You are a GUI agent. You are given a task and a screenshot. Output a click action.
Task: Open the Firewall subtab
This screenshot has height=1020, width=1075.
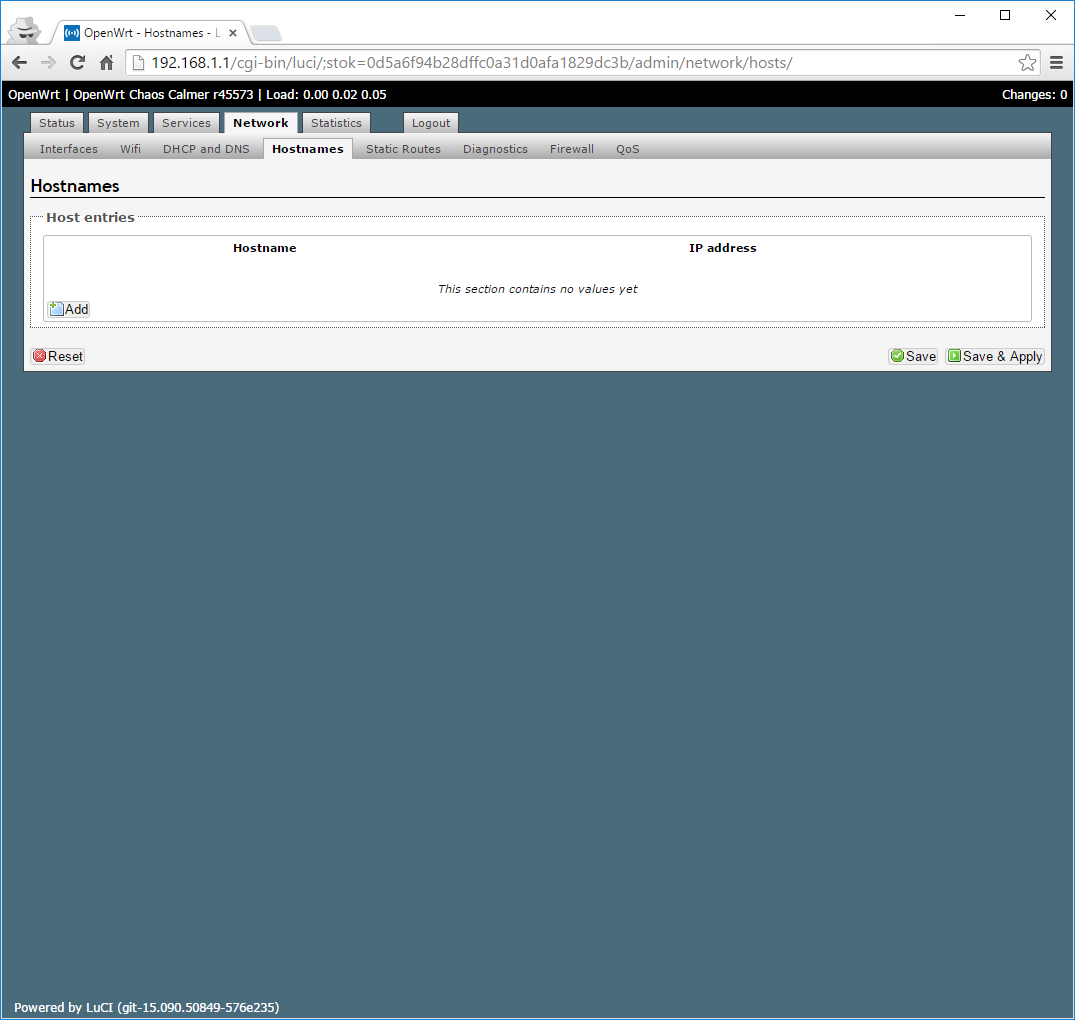(x=572, y=149)
